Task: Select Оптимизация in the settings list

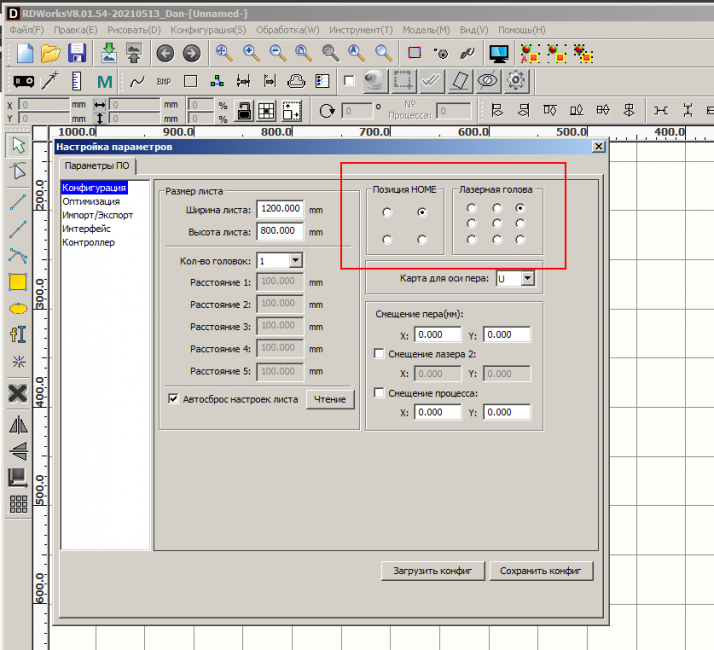Action: [x=91, y=201]
